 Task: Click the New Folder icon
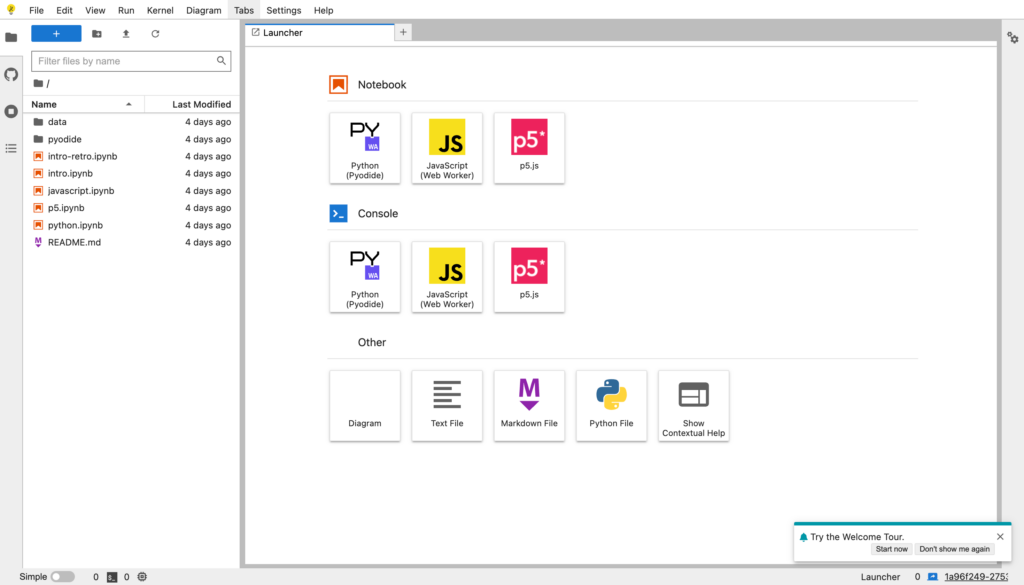click(97, 33)
